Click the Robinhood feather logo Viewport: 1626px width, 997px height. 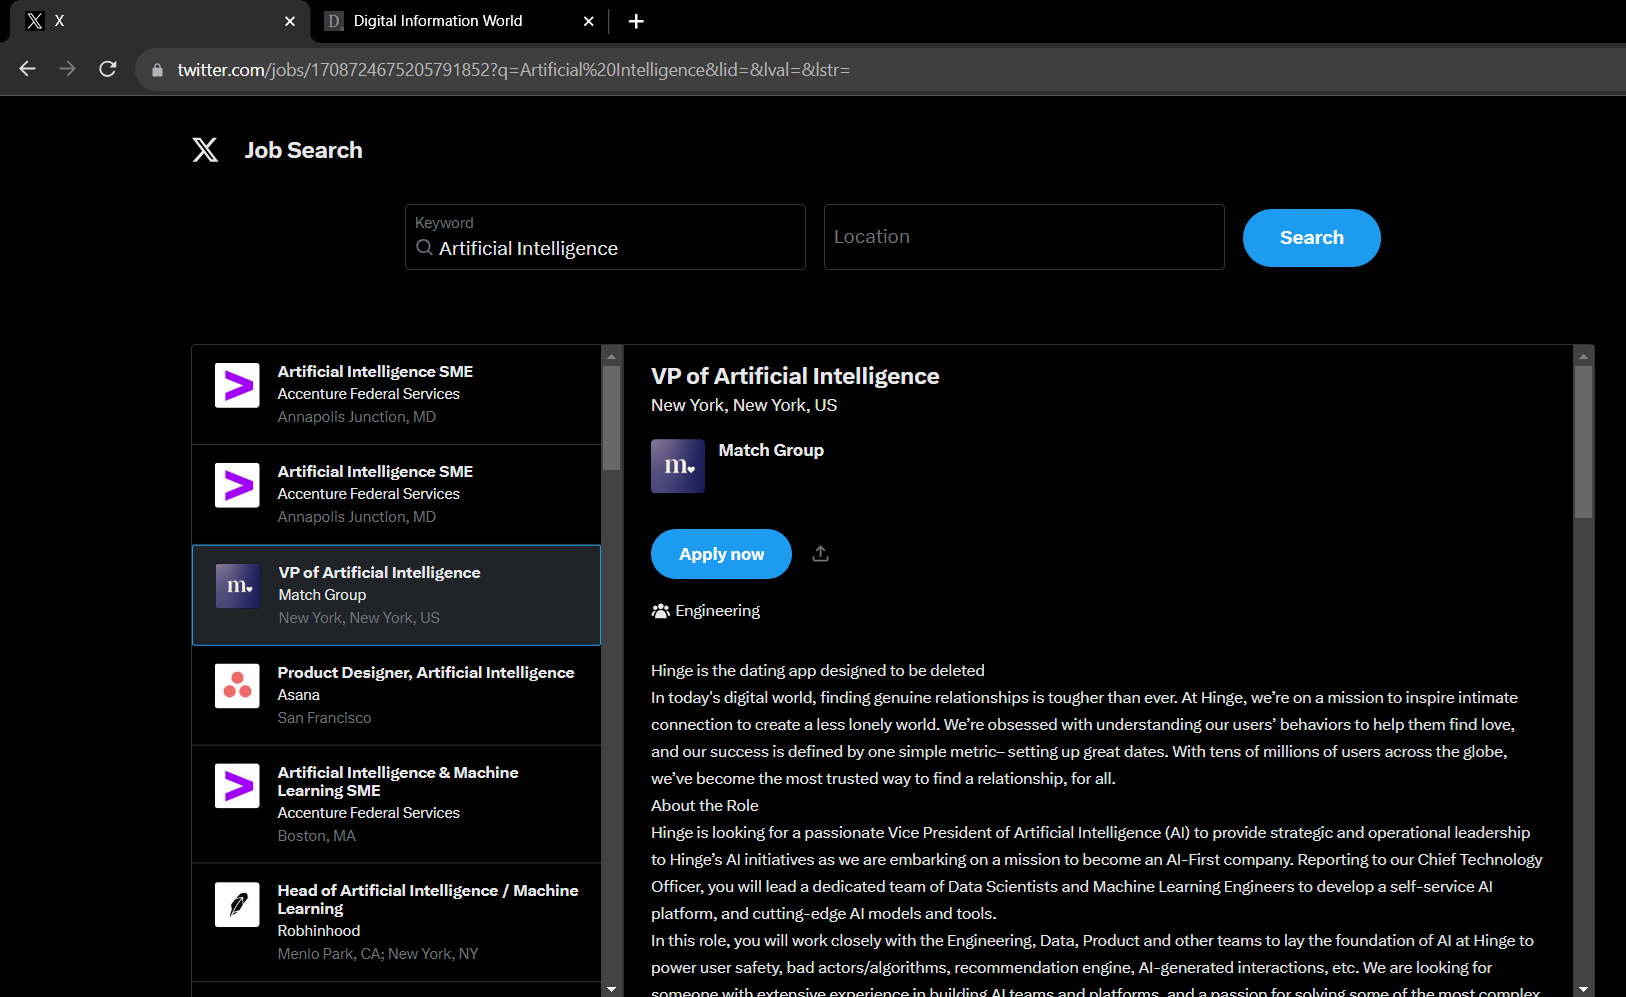coord(237,904)
